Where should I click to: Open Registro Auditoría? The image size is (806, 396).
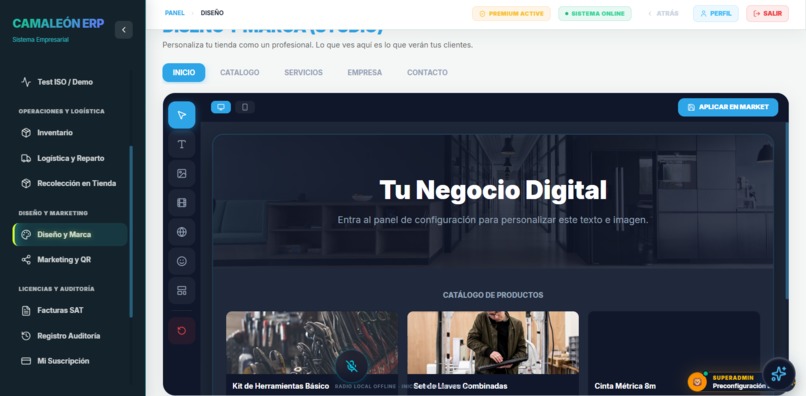(x=69, y=336)
